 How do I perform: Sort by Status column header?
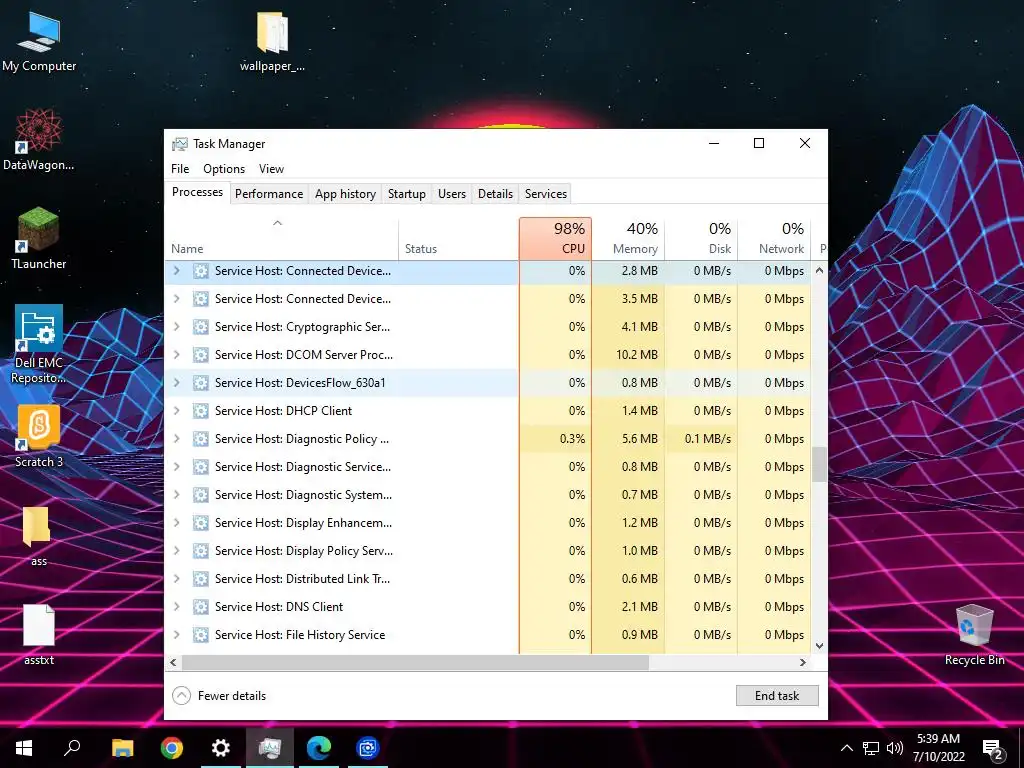point(458,238)
